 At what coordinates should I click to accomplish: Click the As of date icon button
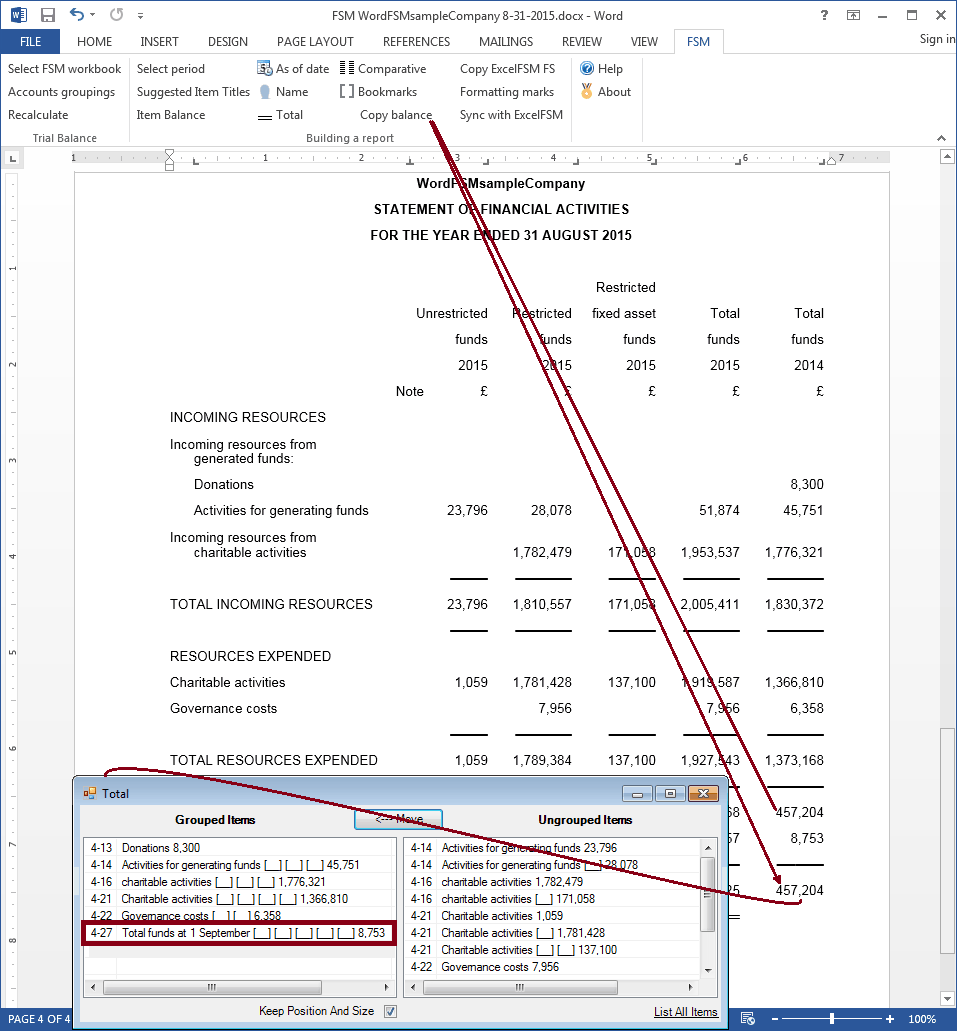pos(264,68)
